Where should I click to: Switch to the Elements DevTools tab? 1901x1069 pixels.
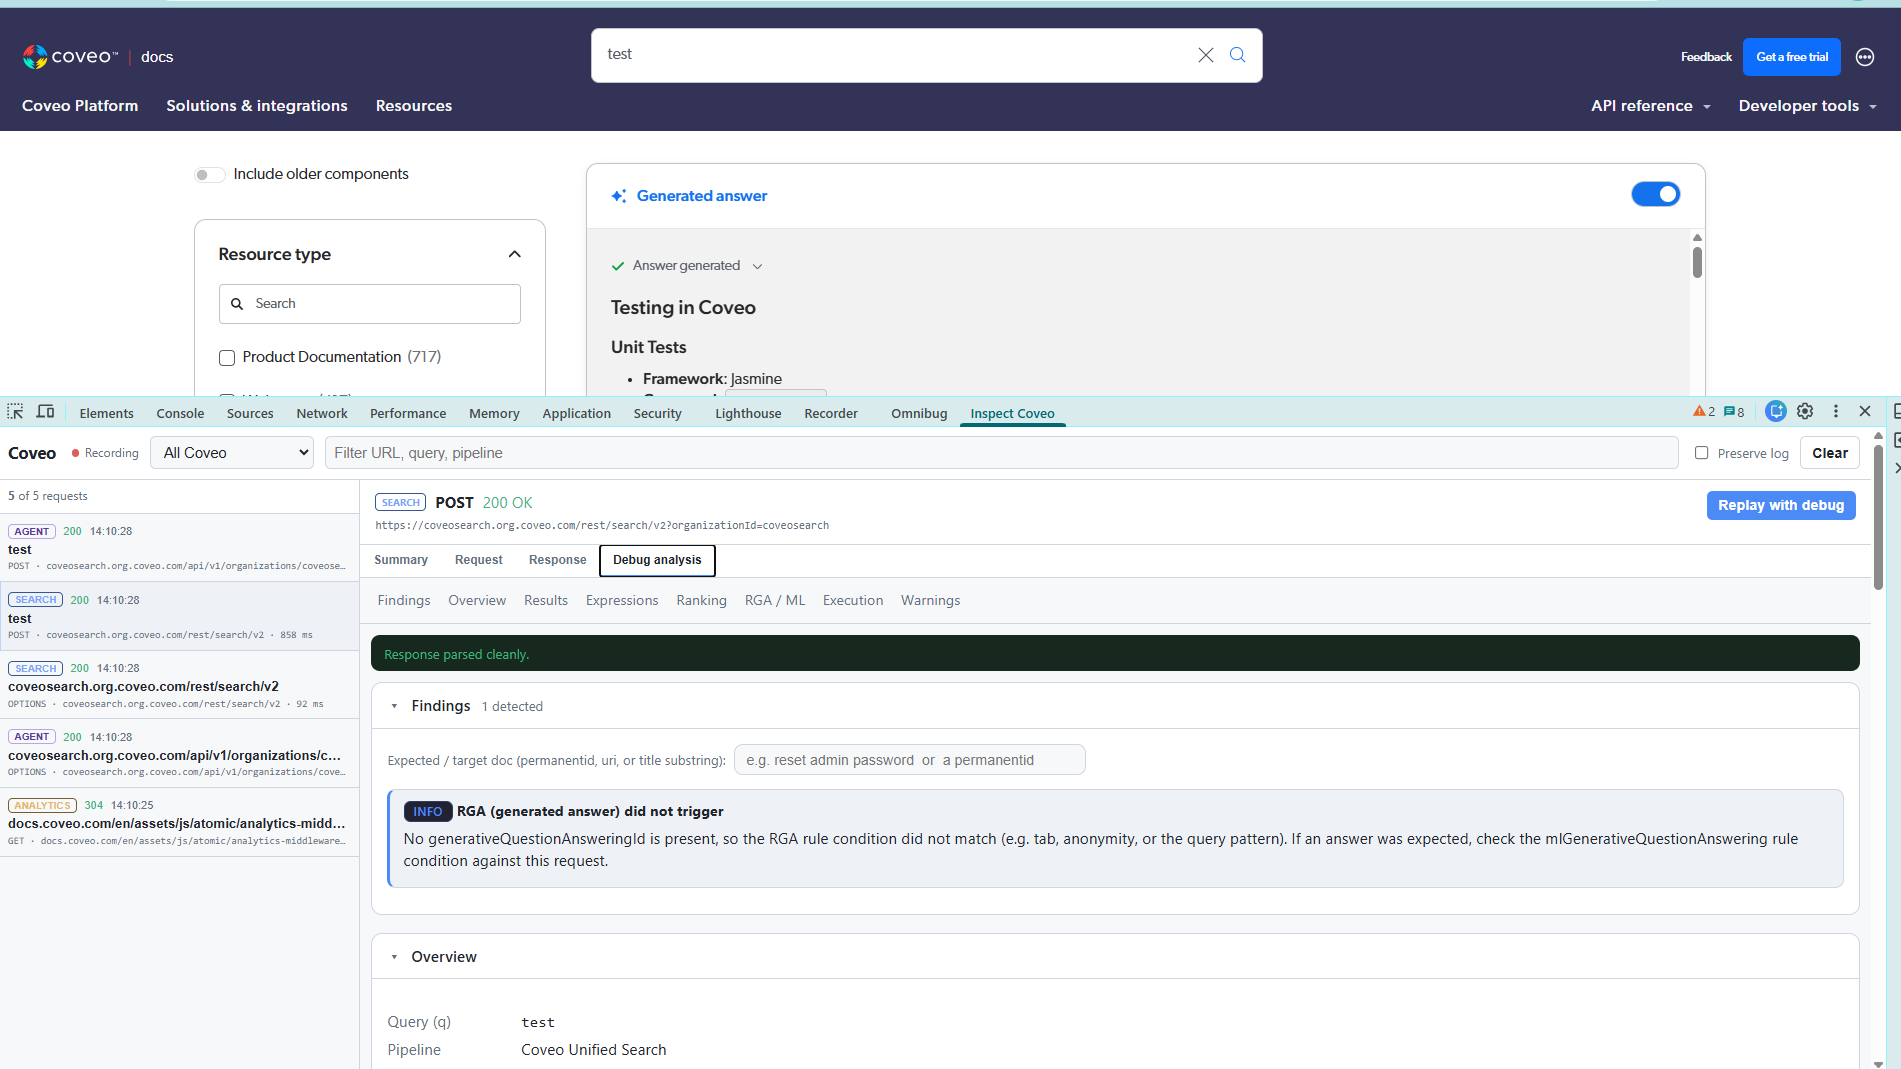(x=106, y=413)
